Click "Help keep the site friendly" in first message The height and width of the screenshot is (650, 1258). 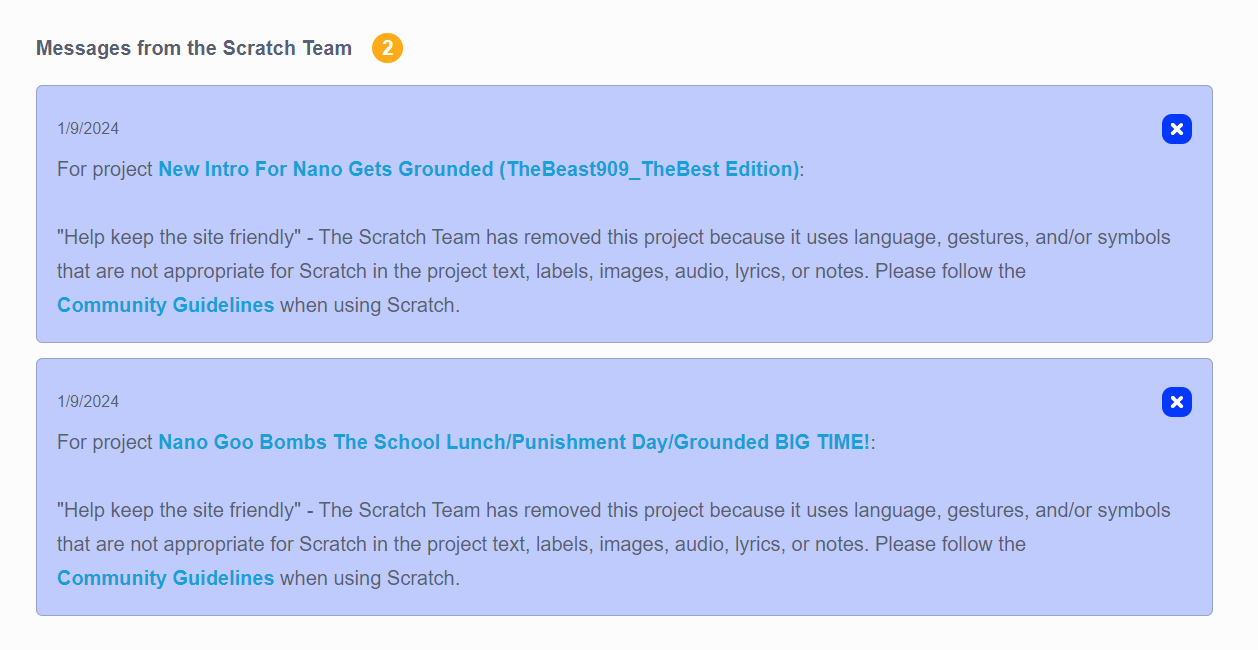(x=178, y=237)
